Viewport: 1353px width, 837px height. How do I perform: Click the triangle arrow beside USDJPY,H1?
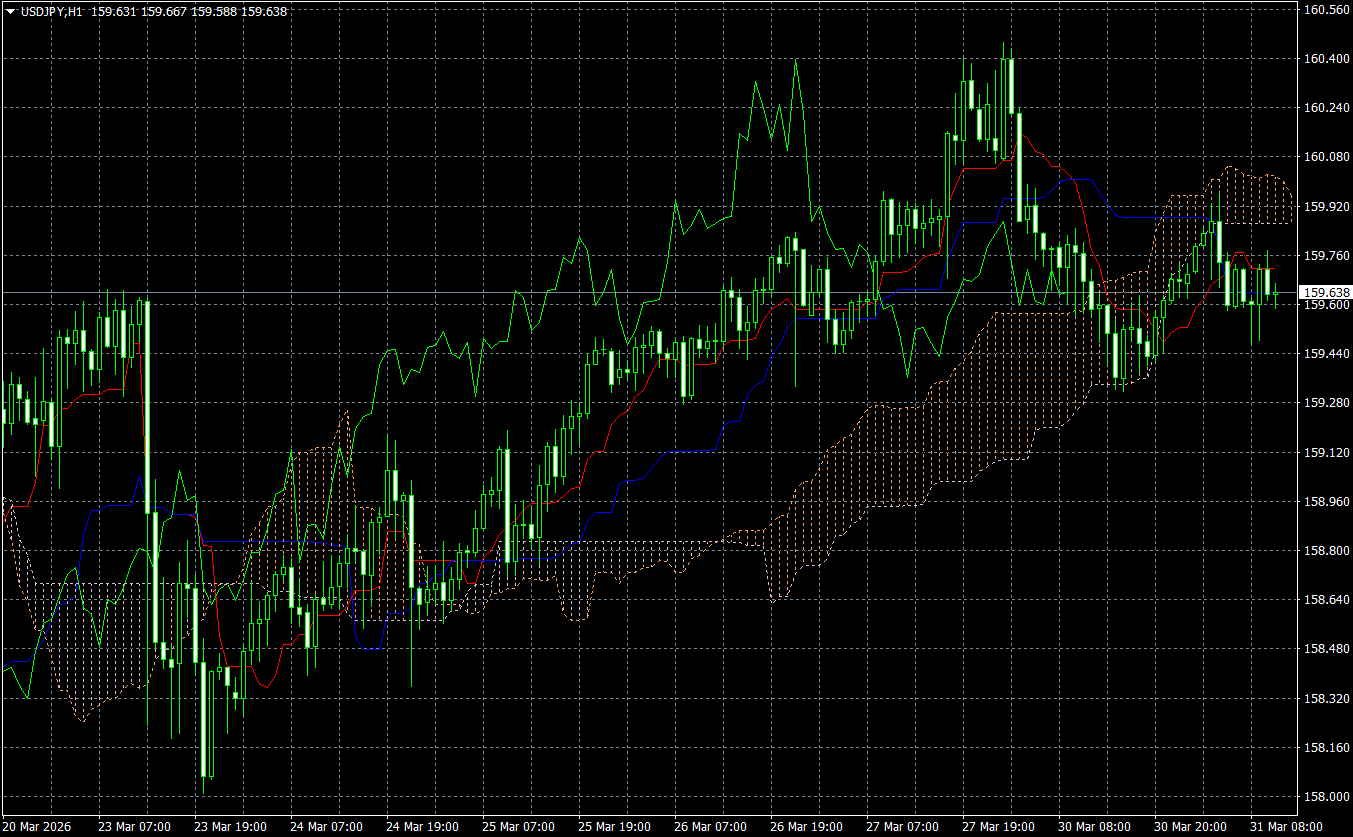coord(10,12)
